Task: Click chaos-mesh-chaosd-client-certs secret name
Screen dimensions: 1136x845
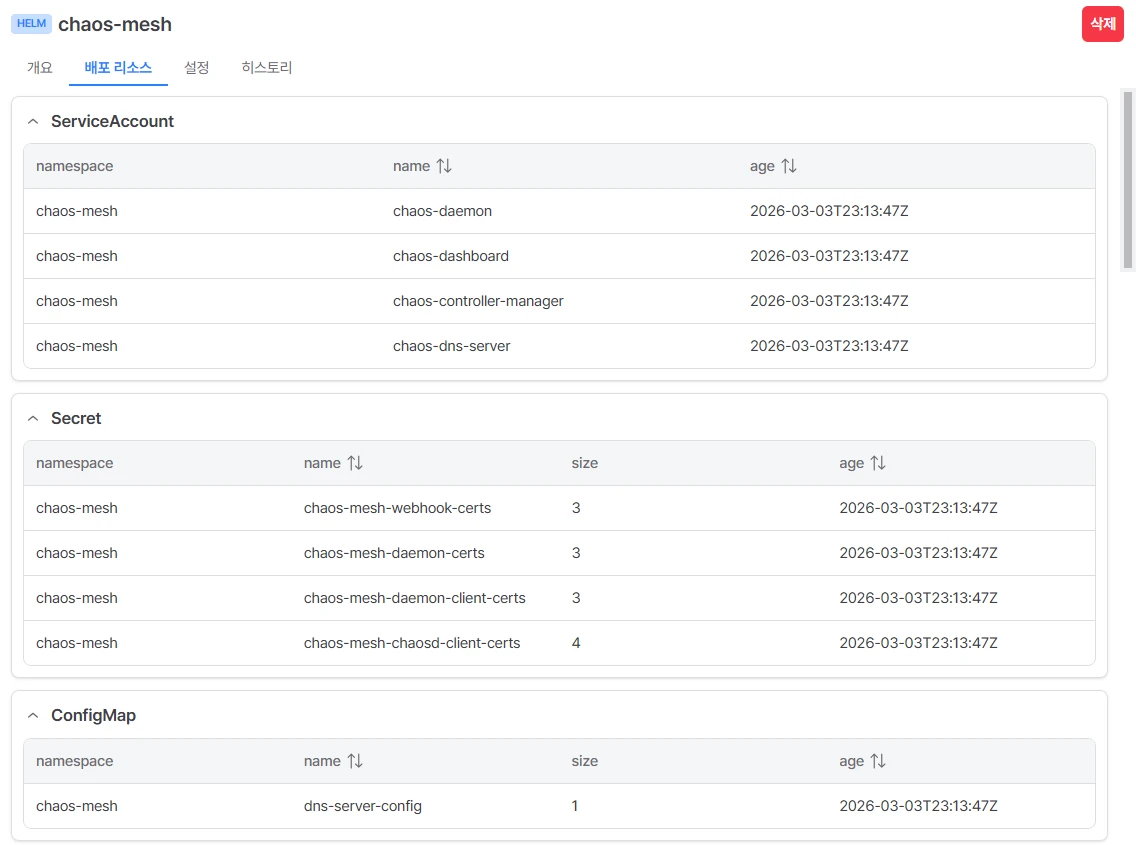Action: click(412, 643)
